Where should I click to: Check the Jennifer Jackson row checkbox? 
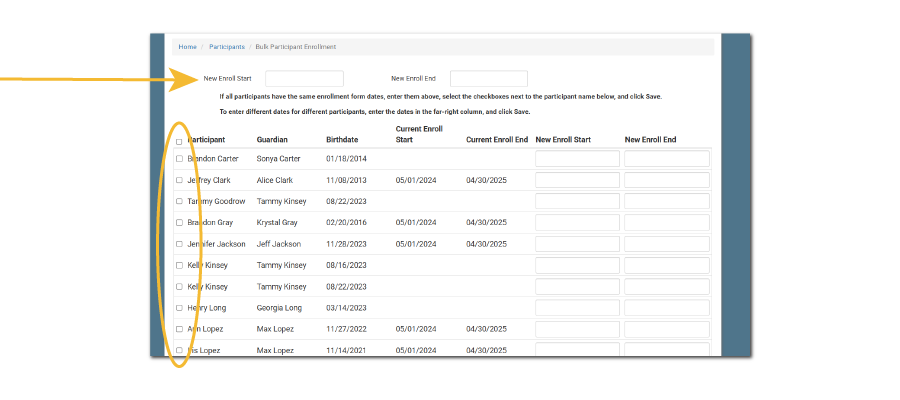point(179,243)
